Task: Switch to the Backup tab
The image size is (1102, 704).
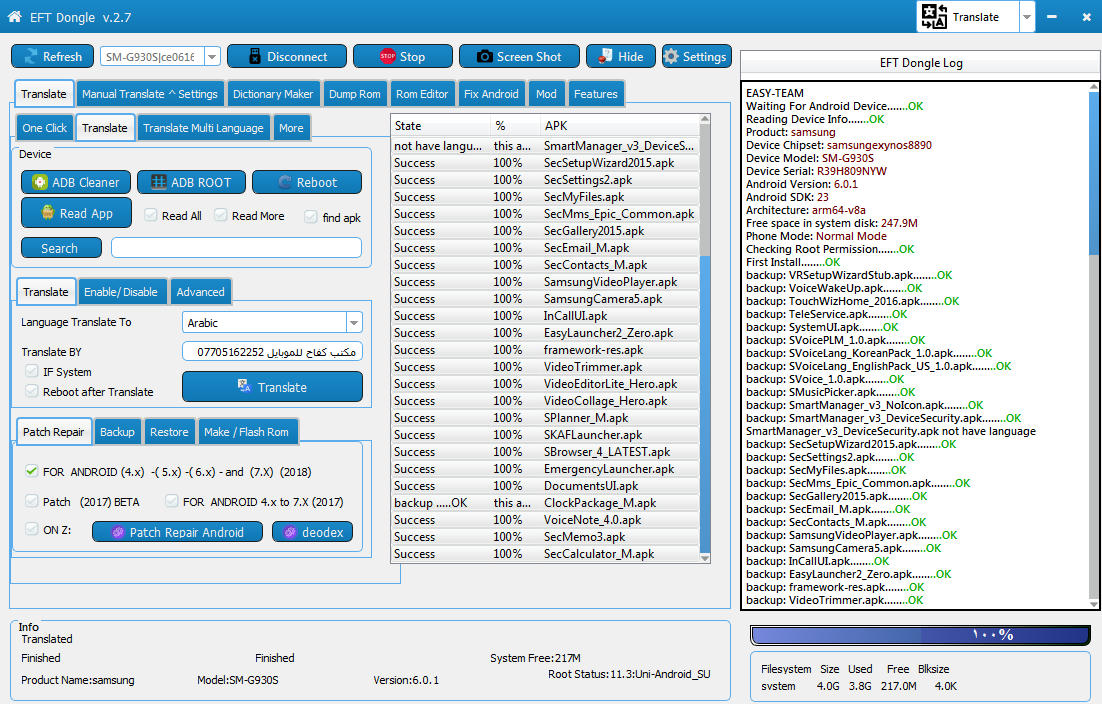Action: (117, 431)
